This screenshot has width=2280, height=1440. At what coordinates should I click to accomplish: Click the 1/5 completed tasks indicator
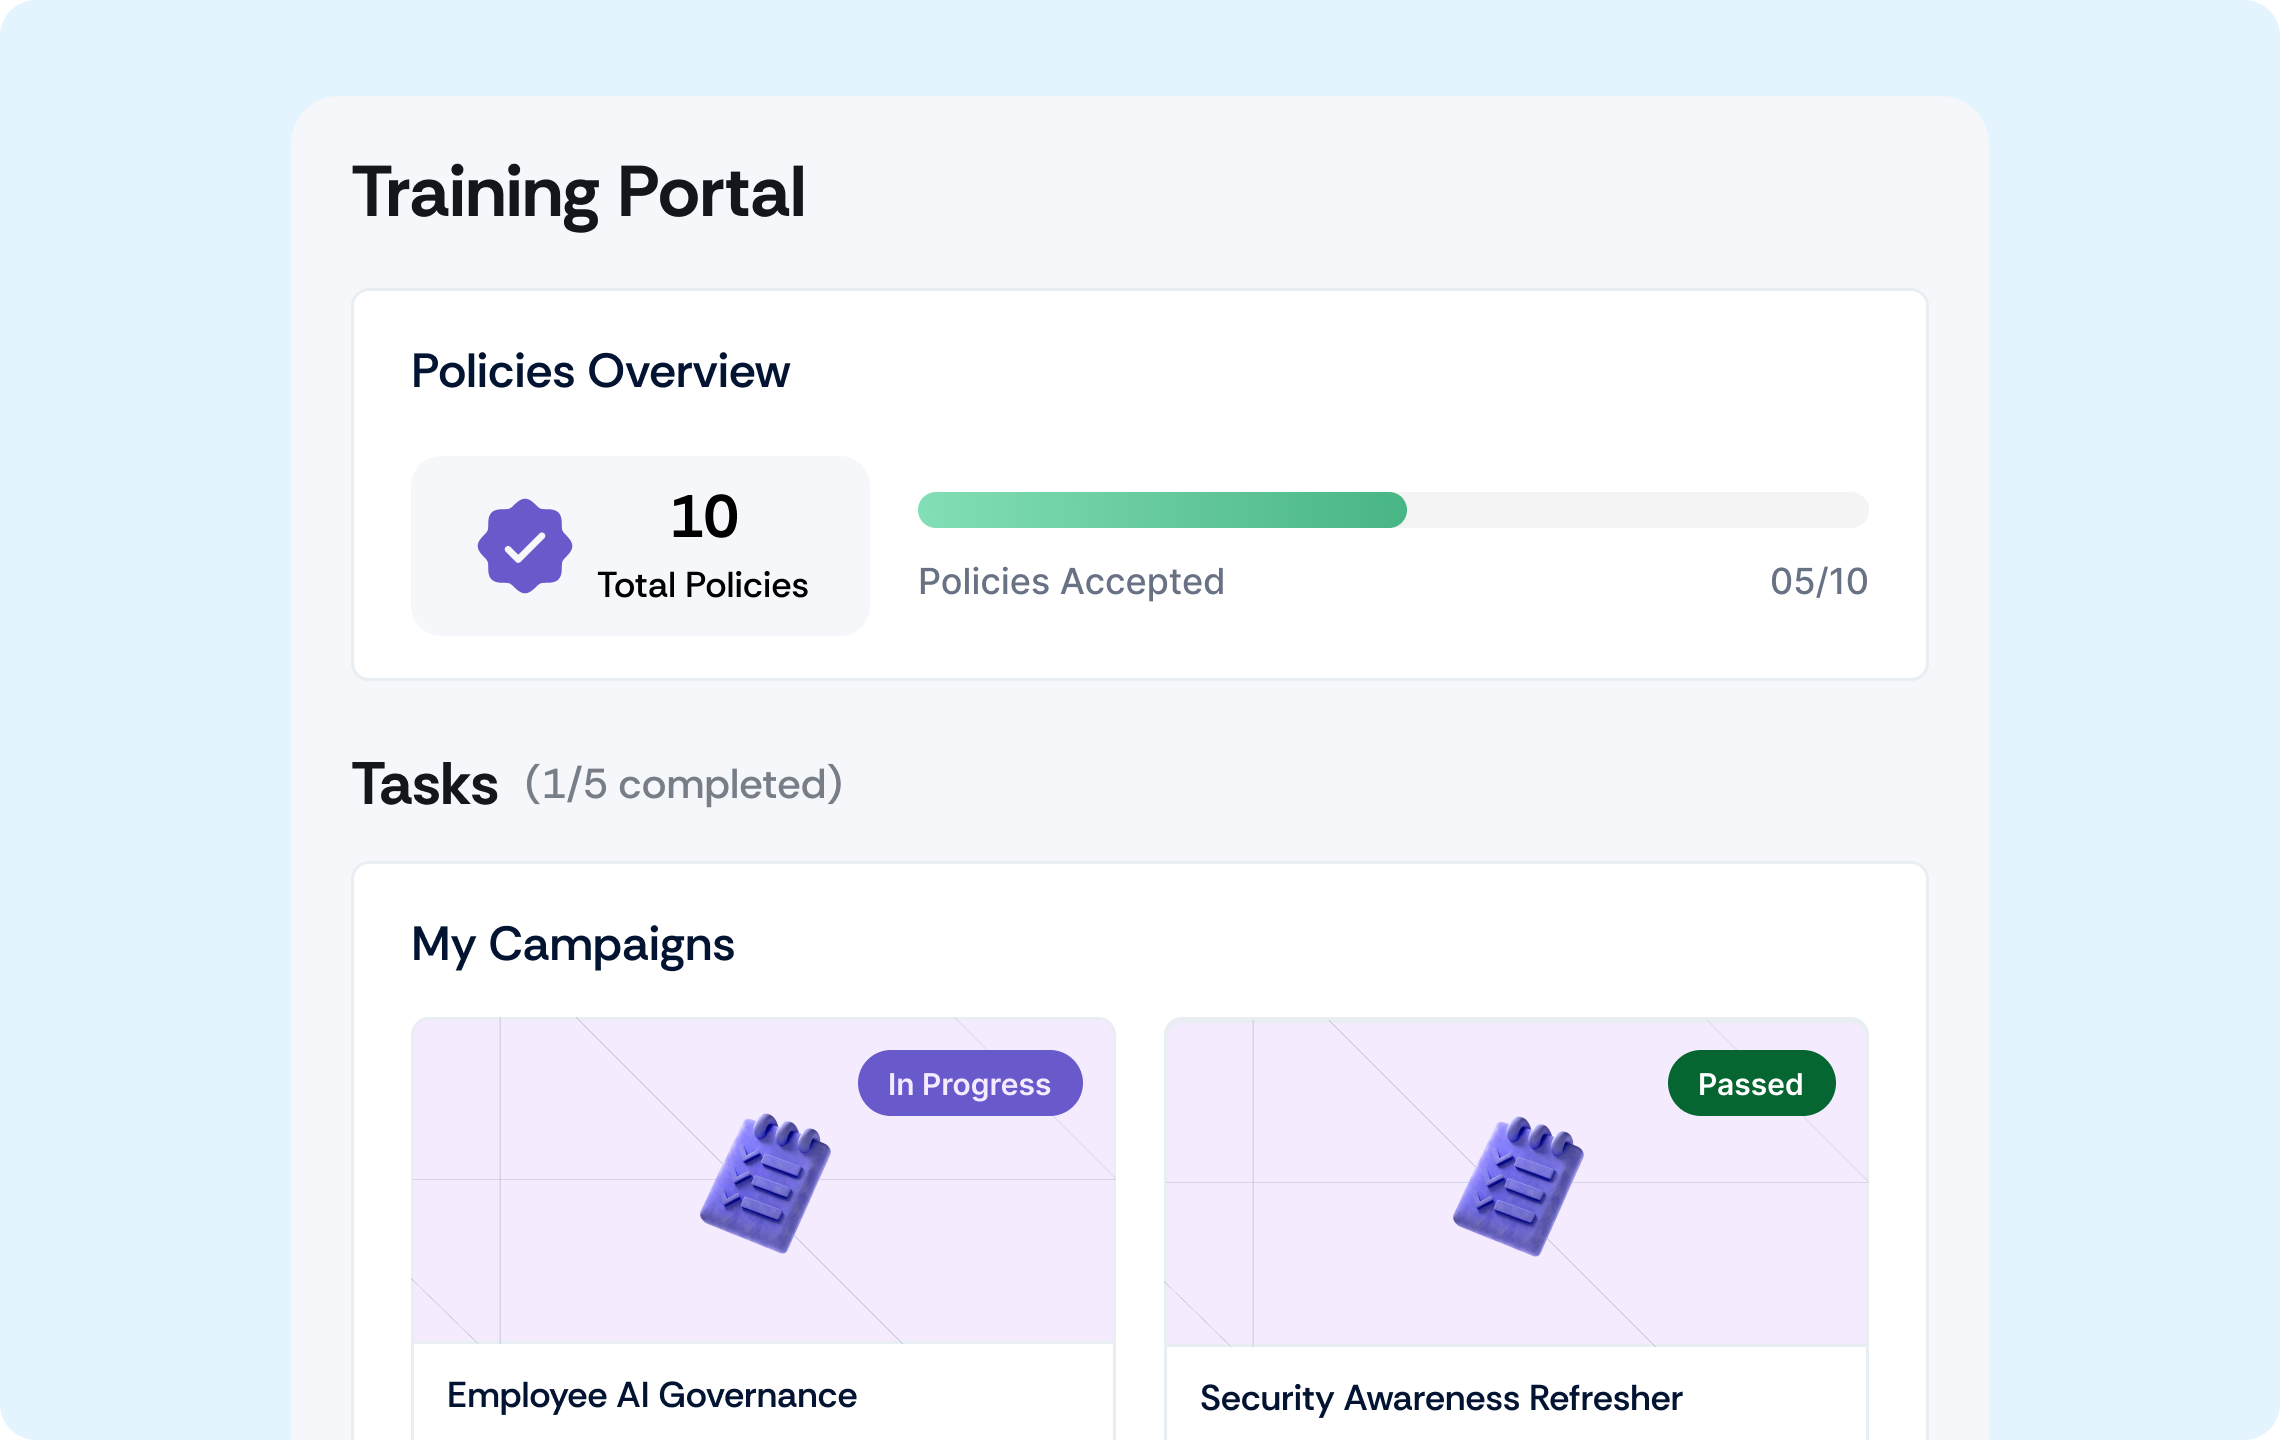click(683, 784)
